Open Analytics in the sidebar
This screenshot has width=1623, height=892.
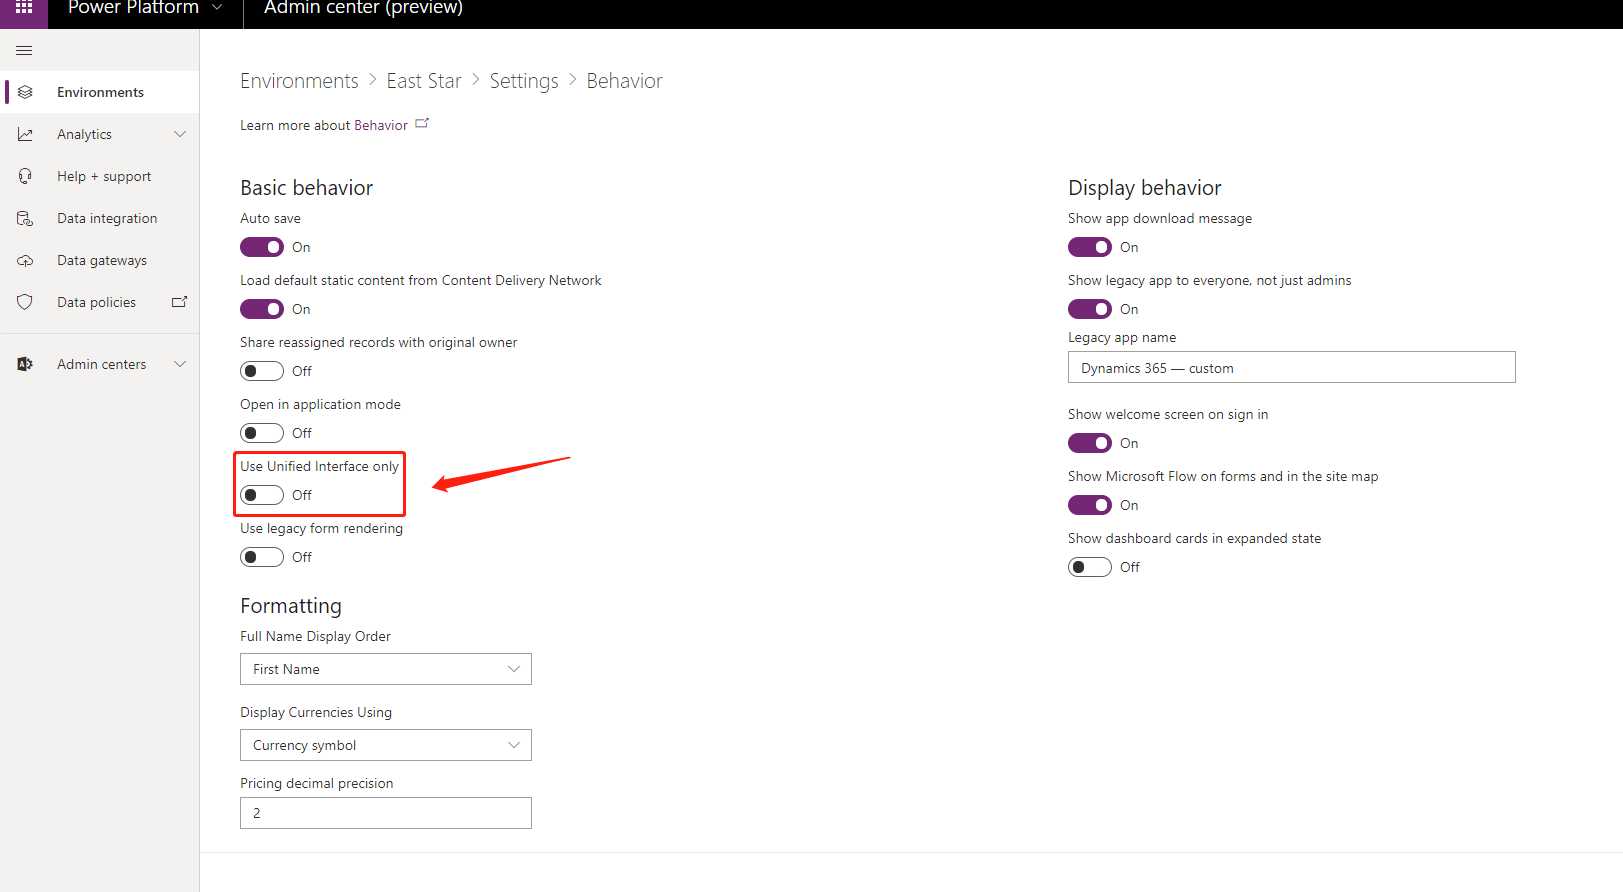click(x=100, y=134)
